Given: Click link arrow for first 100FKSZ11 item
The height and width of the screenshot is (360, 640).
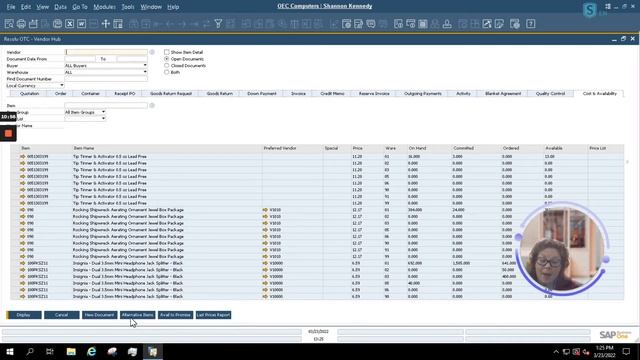Looking at the screenshot, I should (x=22, y=263).
